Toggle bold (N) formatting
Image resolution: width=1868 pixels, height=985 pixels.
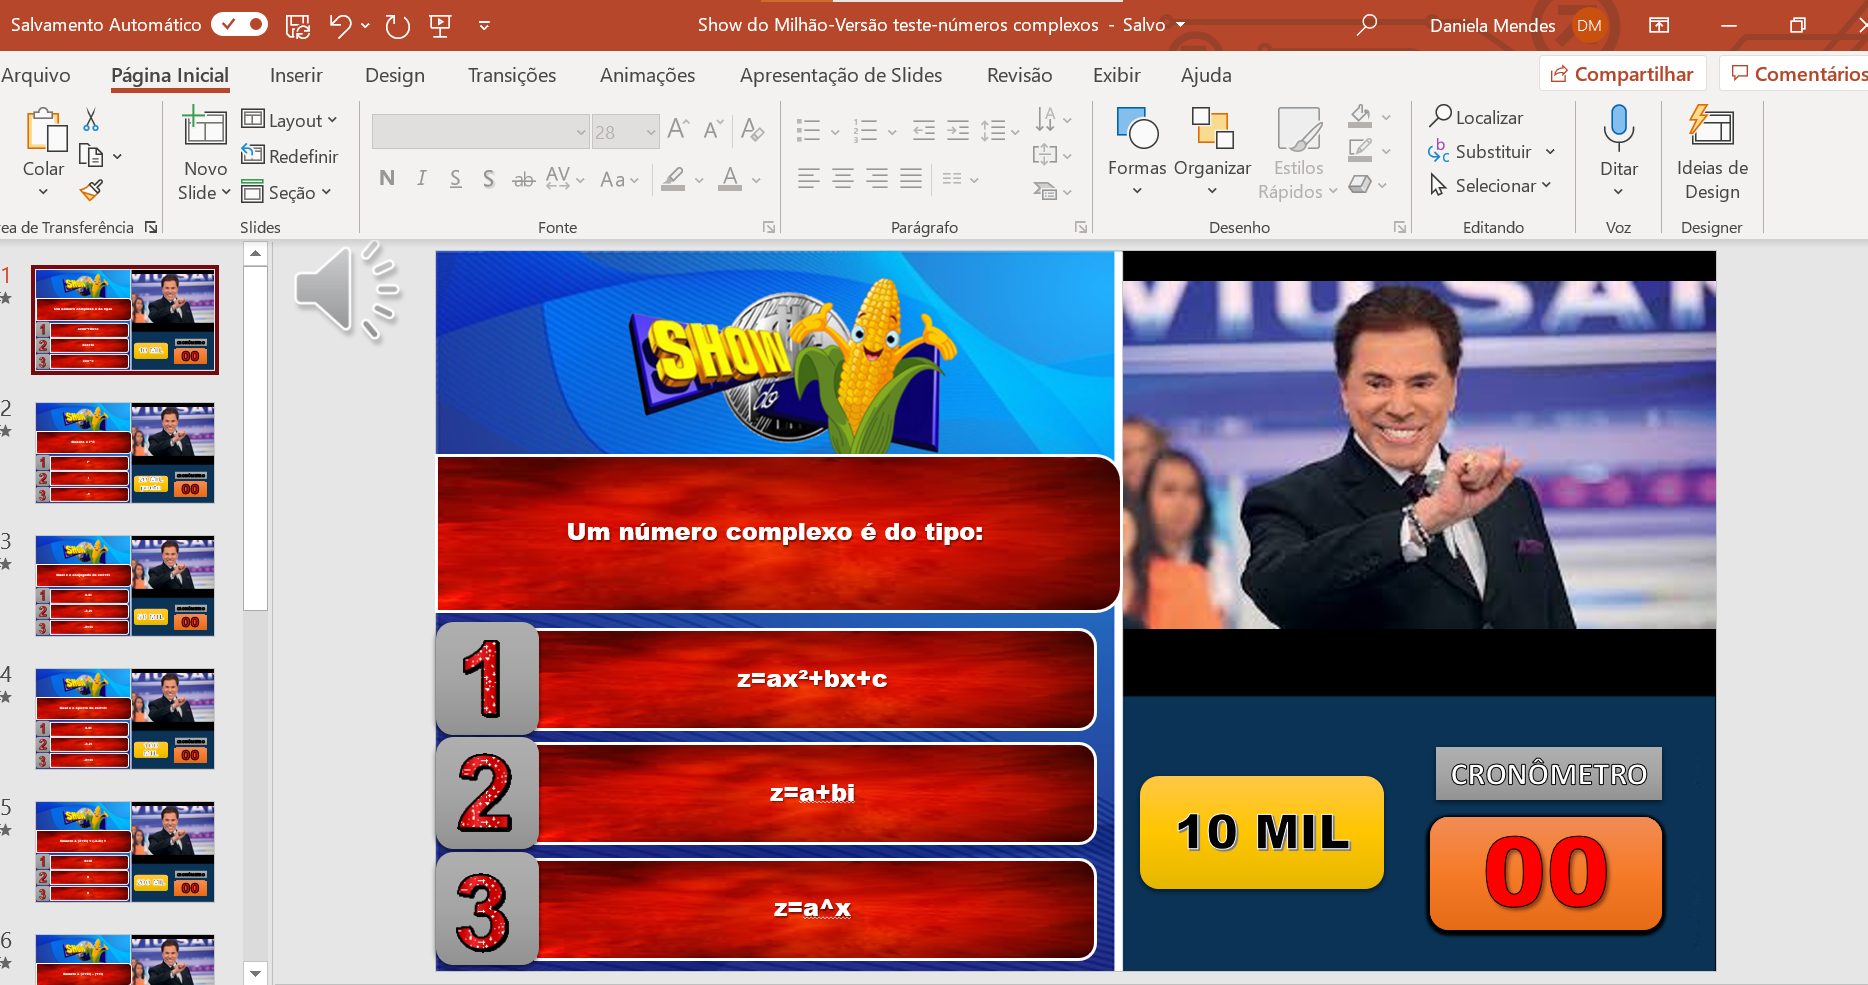[x=387, y=179]
